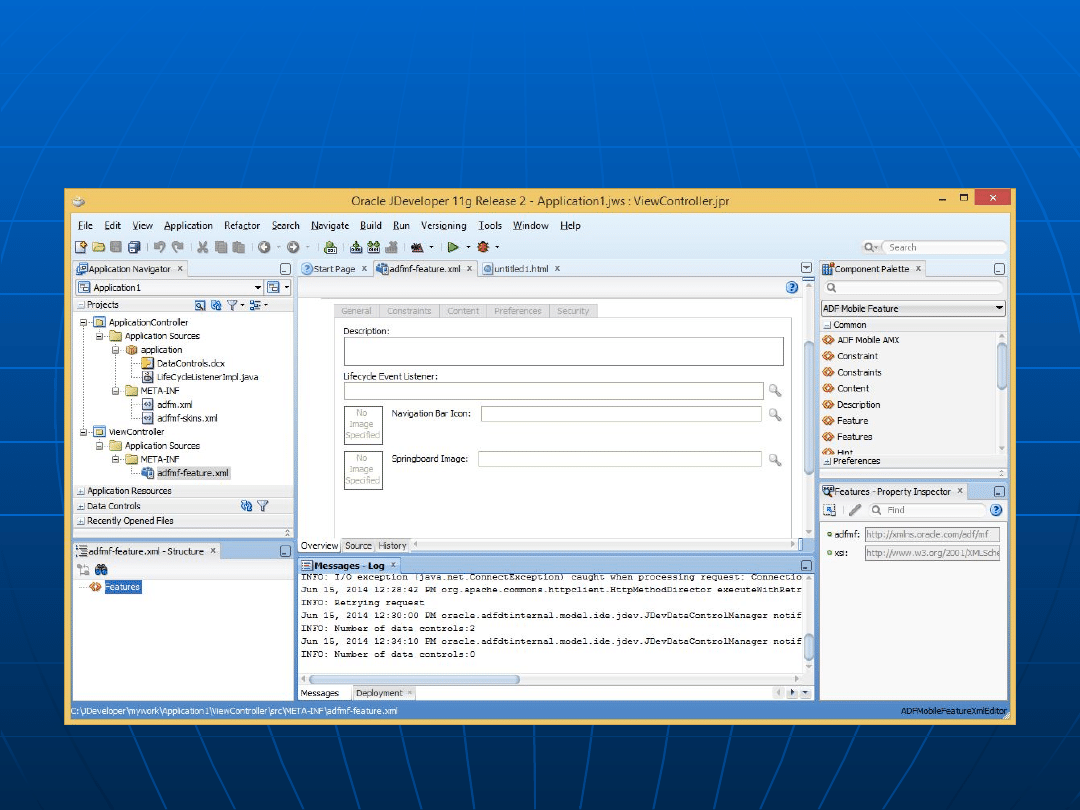Image resolution: width=1080 pixels, height=810 pixels.
Task: Open the Refactor menu
Action: pyautogui.click(x=242, y=225)
